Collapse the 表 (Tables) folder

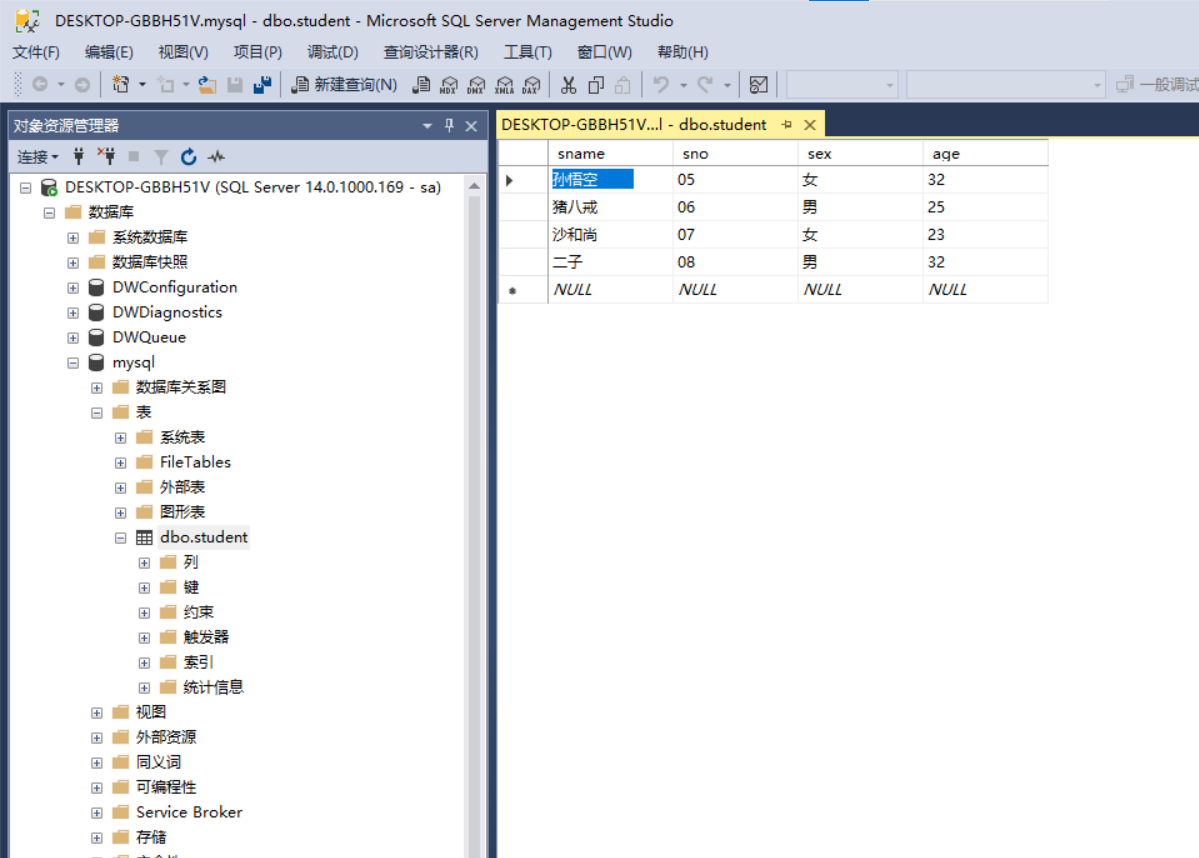click(x=96, y=413)
